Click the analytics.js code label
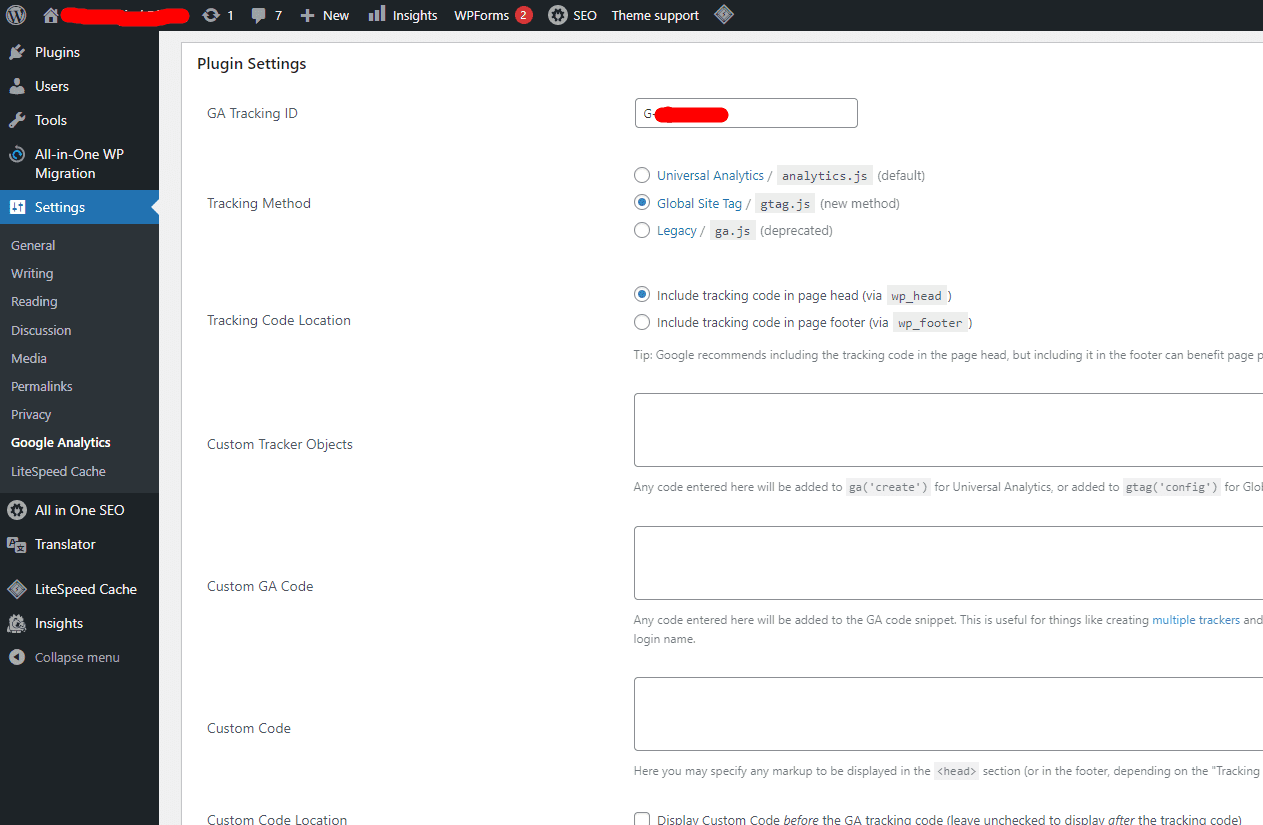 (x=825, y=175)
